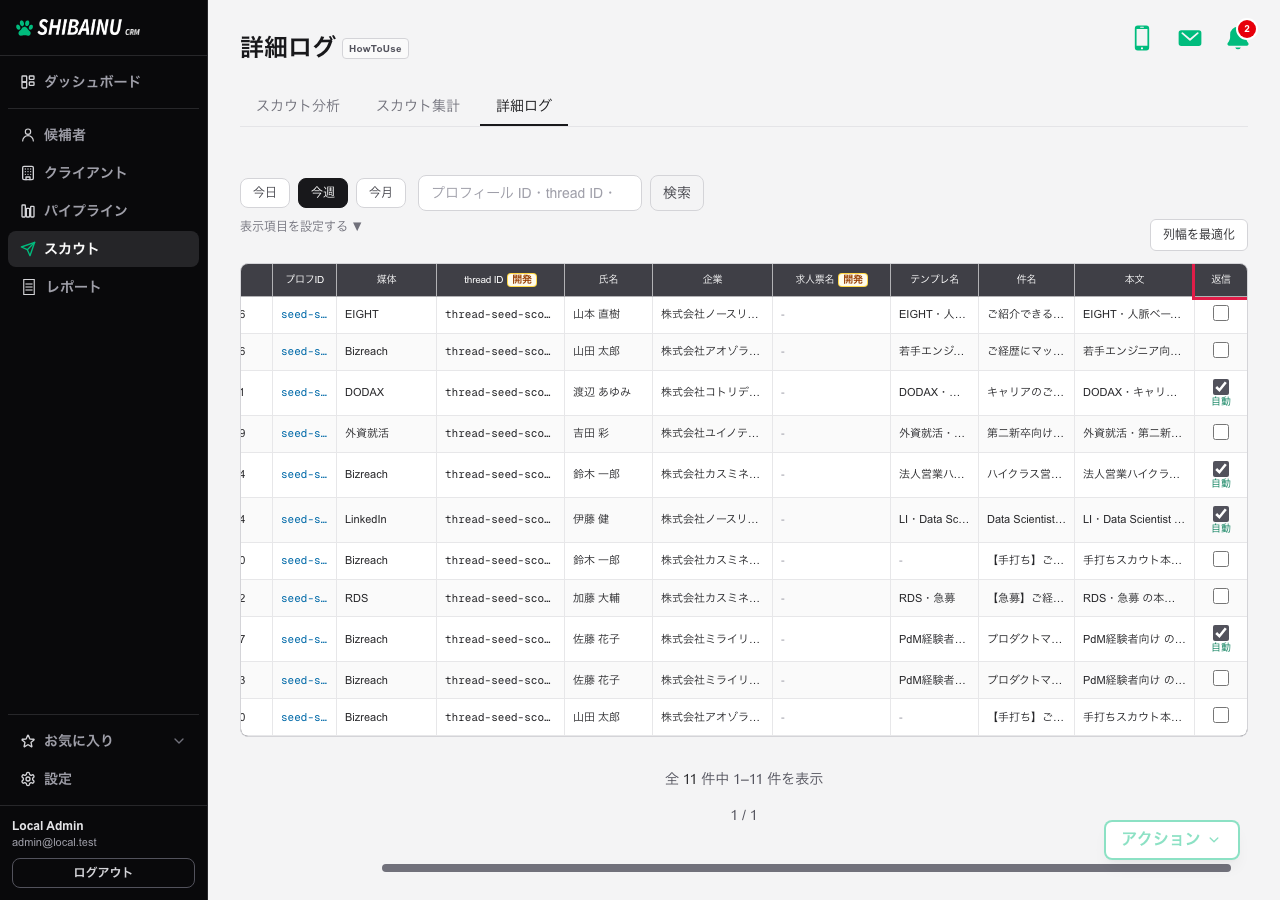Click 外資就活 media cell

click(386, 434)
